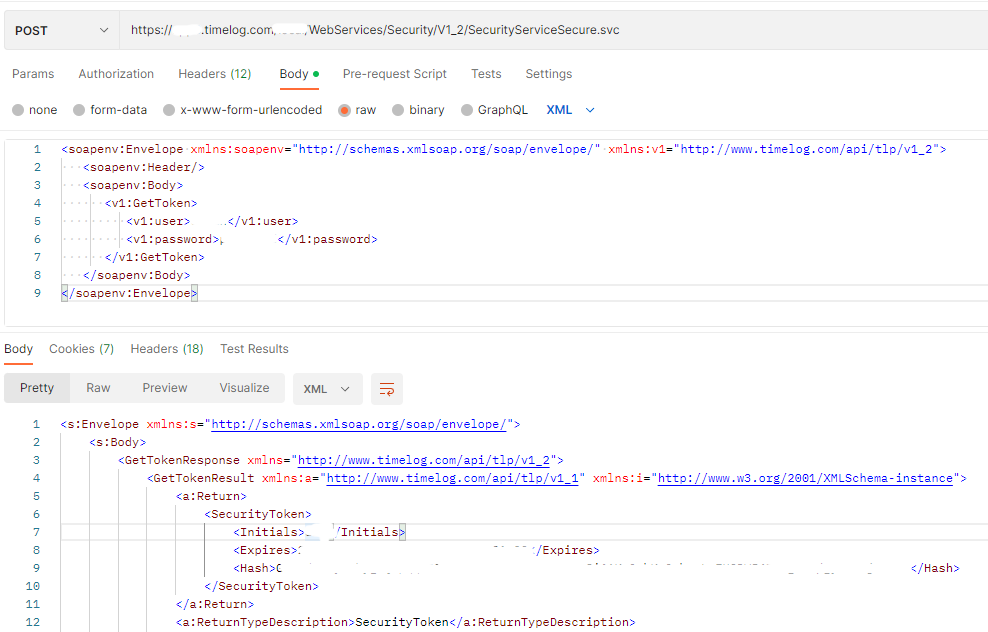This screenshot has height=632, width=988.
Task: Pick the binary body type option
Action: 398,110
